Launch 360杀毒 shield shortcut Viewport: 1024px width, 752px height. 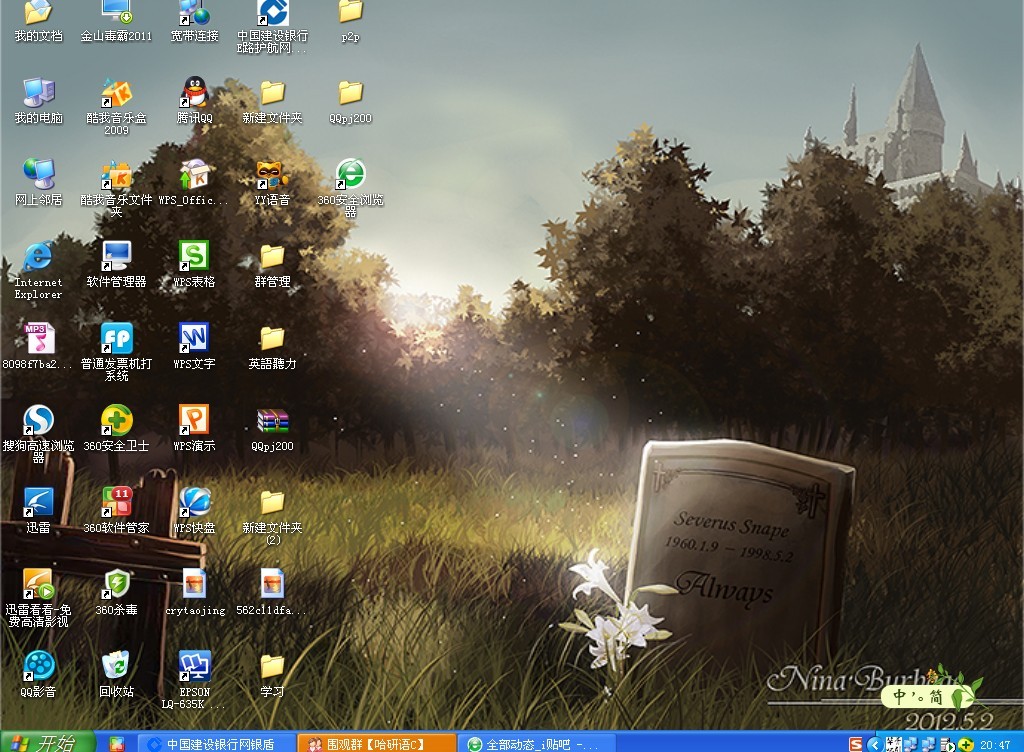[116, 592]
